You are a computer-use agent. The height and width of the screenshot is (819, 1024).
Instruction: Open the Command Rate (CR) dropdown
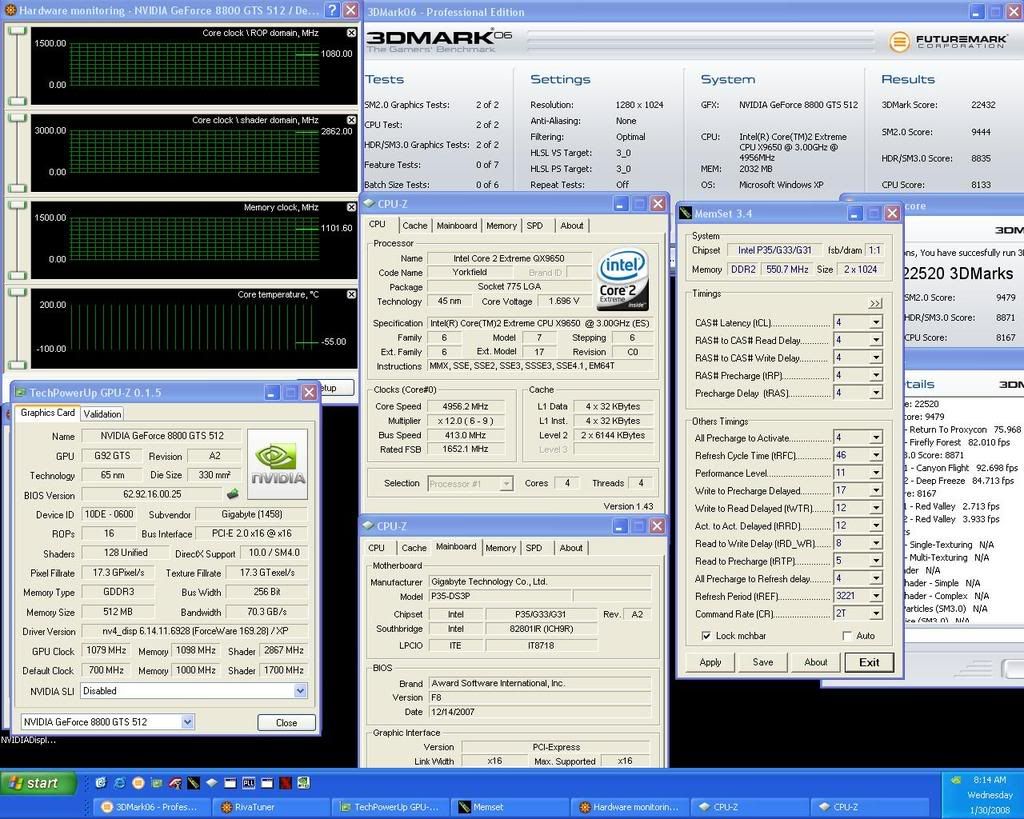click(875, 613)
